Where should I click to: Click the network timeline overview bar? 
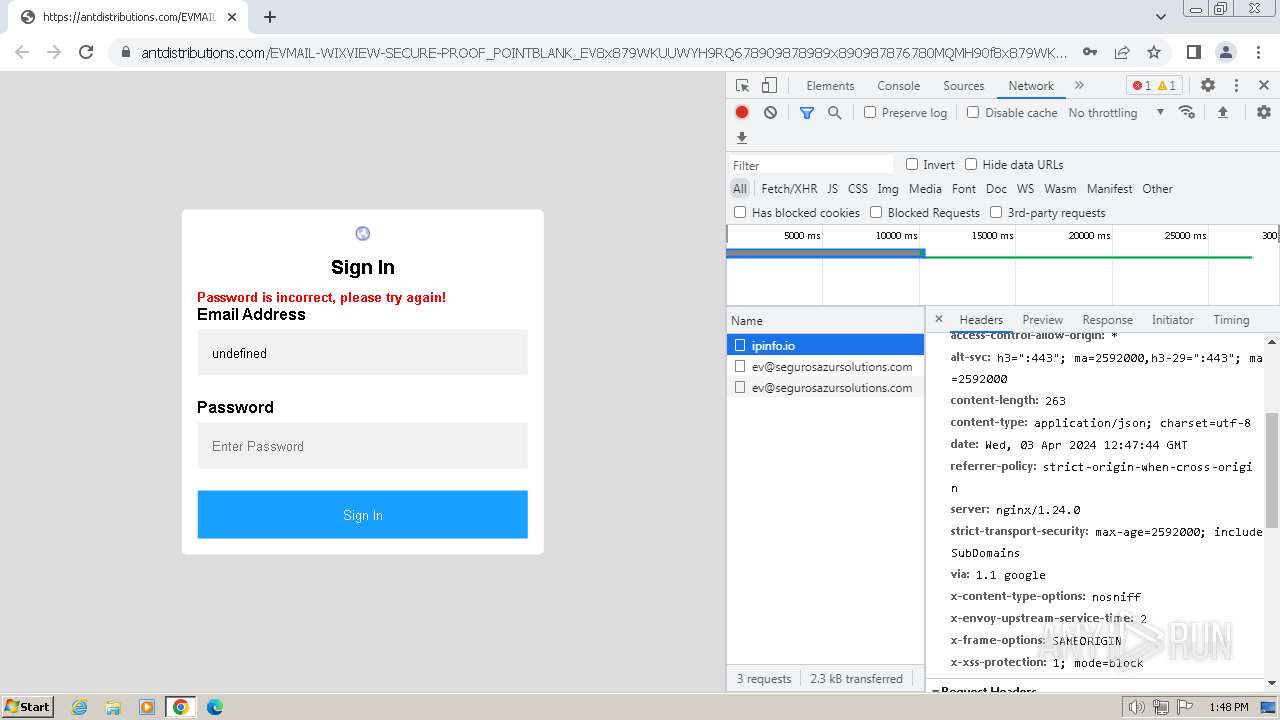point(1002,265)
